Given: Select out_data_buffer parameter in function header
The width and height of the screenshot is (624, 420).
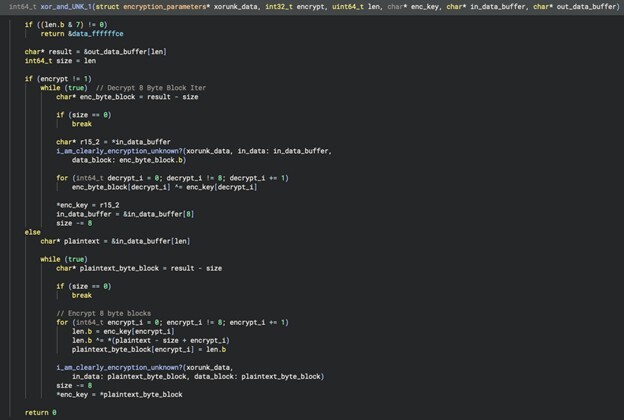Looking at the screenshot, I should (575, 7).
